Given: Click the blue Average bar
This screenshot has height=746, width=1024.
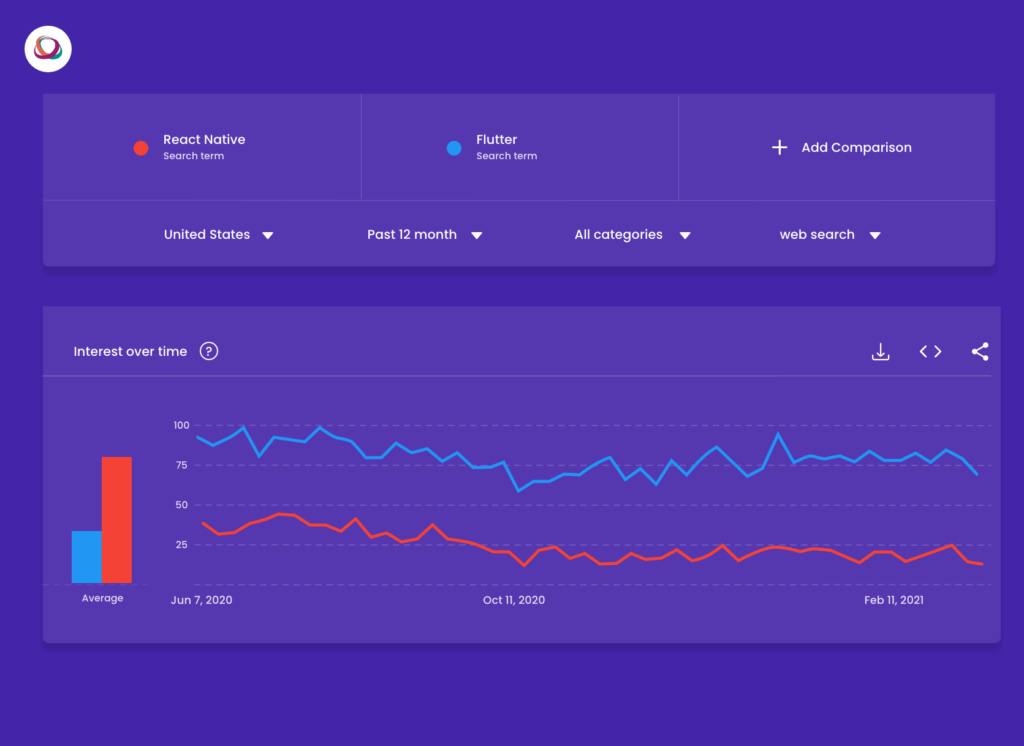Looking at the screenshot, I should pos(87,557).
